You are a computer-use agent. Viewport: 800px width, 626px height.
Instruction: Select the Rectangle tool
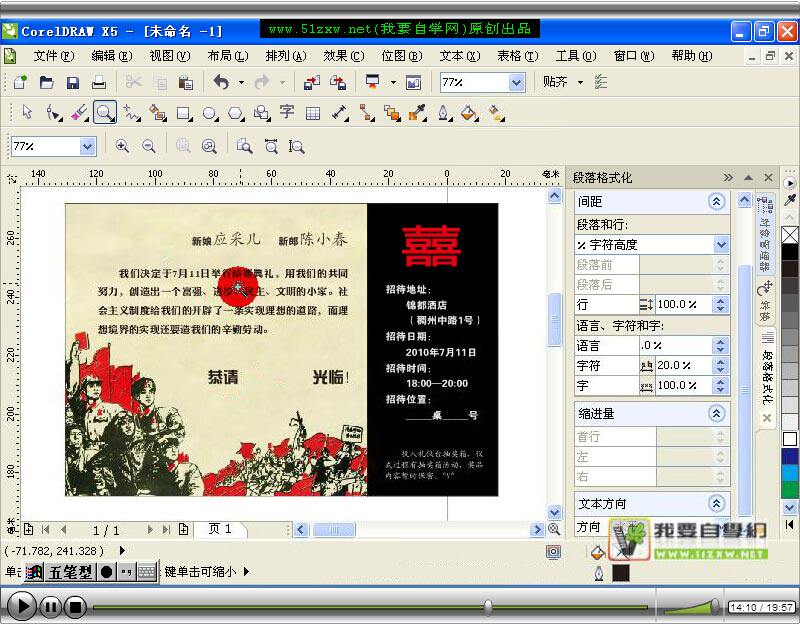(184, 112)
